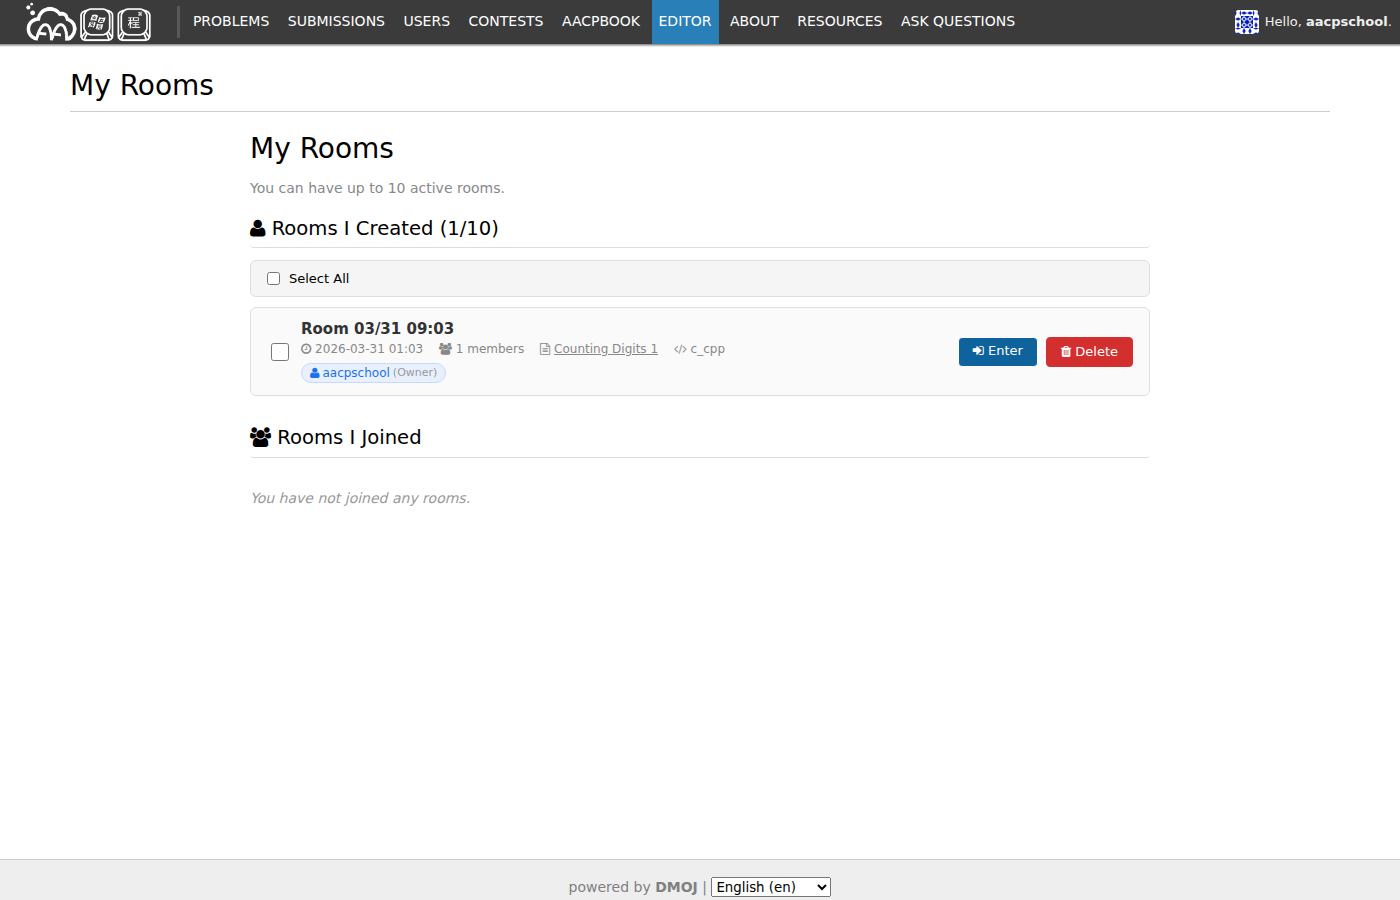Viewport: 1400px width, 900px height.
Task: Open the Editor tab in navigation
Action: tap(685, 21)
